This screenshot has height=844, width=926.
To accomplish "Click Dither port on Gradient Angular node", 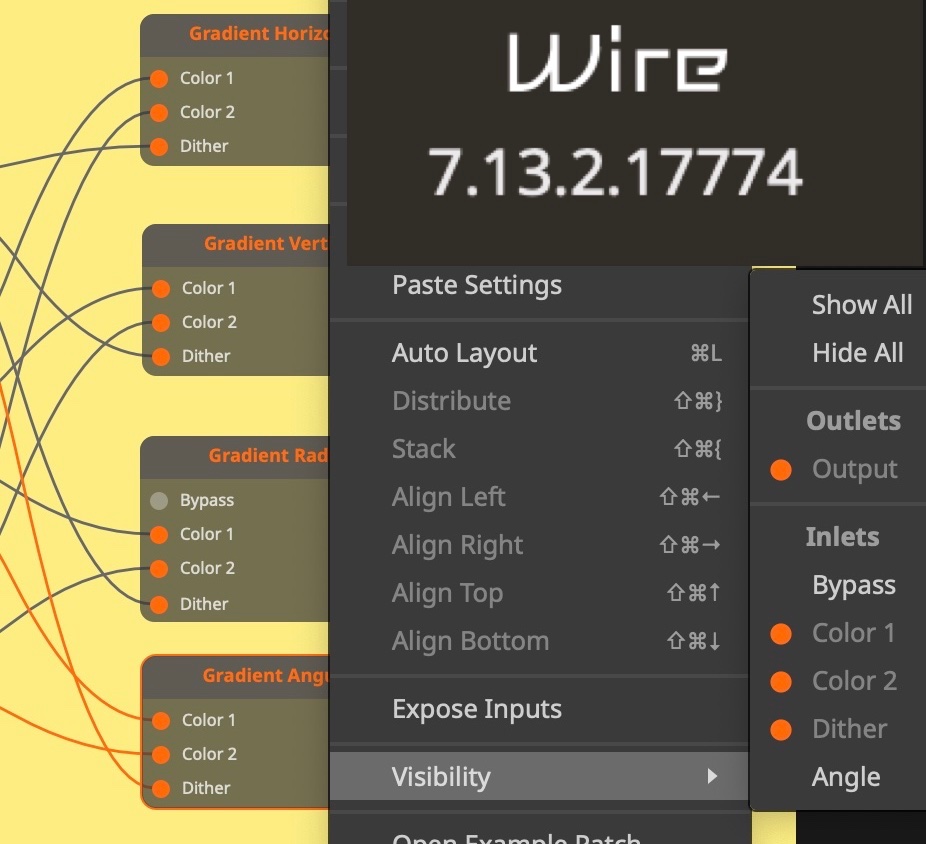I will [x=161, y=788].
